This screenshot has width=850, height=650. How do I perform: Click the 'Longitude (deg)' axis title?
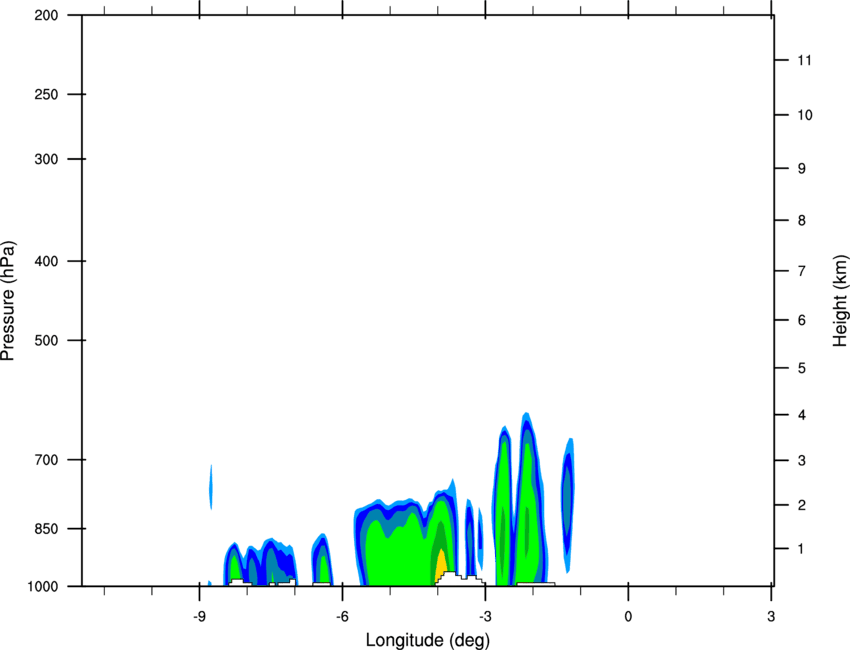pos(428,640)
